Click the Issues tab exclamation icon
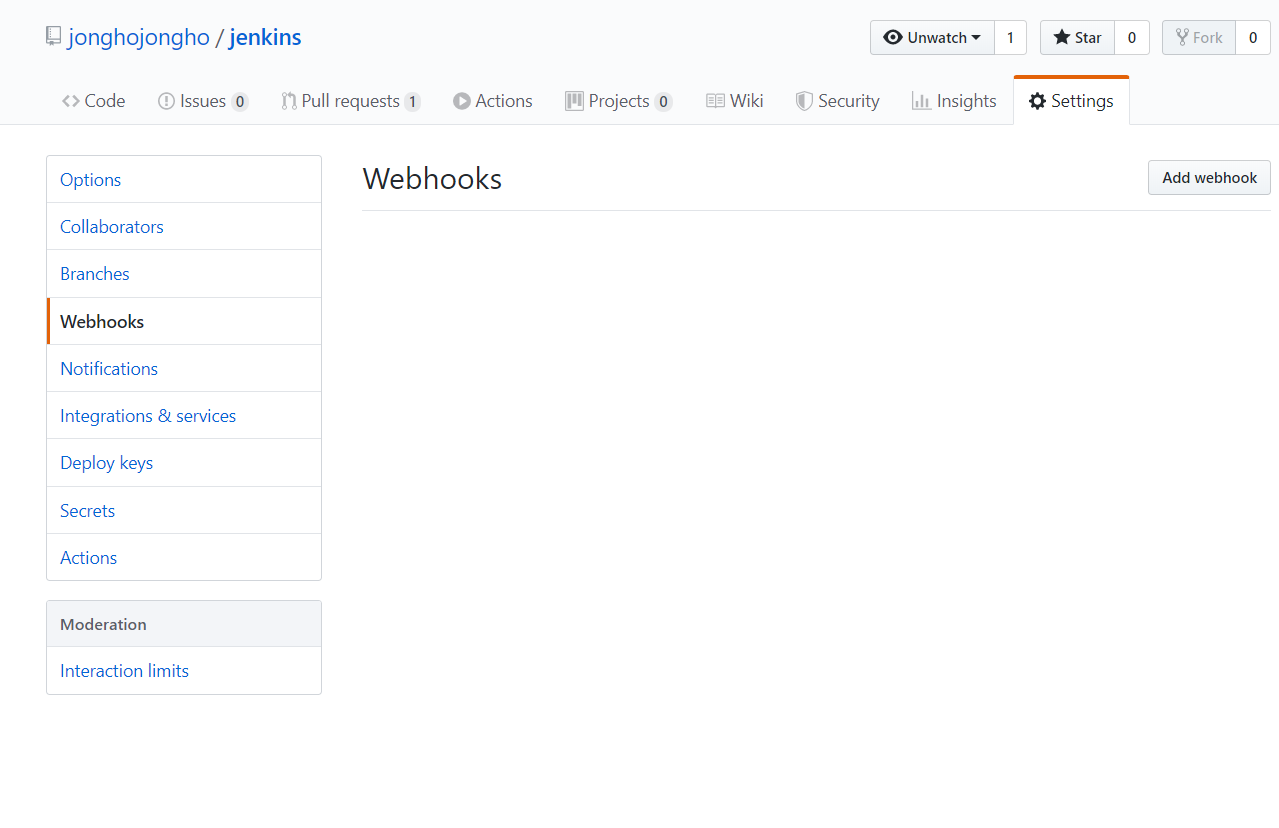This screenshot has width=1279, height=828. tap(166, 101)
